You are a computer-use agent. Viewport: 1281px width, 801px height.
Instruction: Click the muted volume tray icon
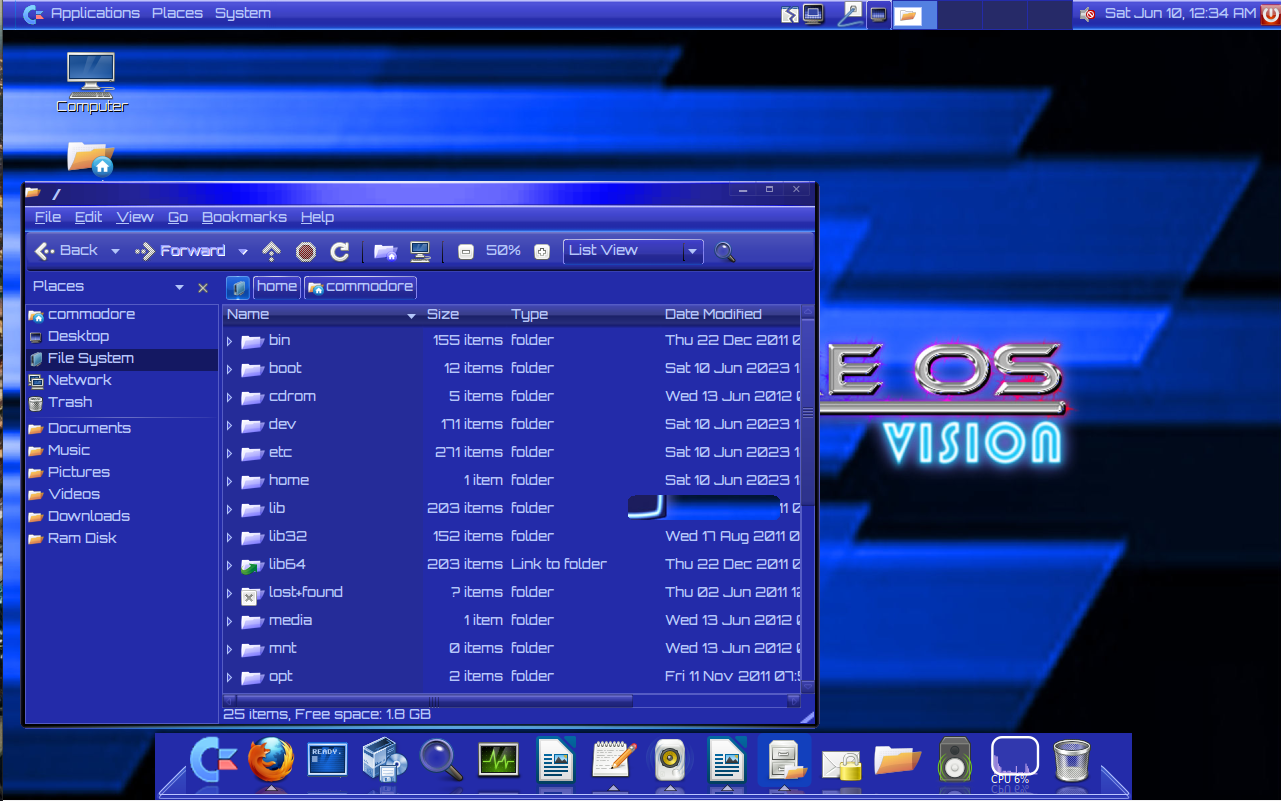coord(1087,14)
